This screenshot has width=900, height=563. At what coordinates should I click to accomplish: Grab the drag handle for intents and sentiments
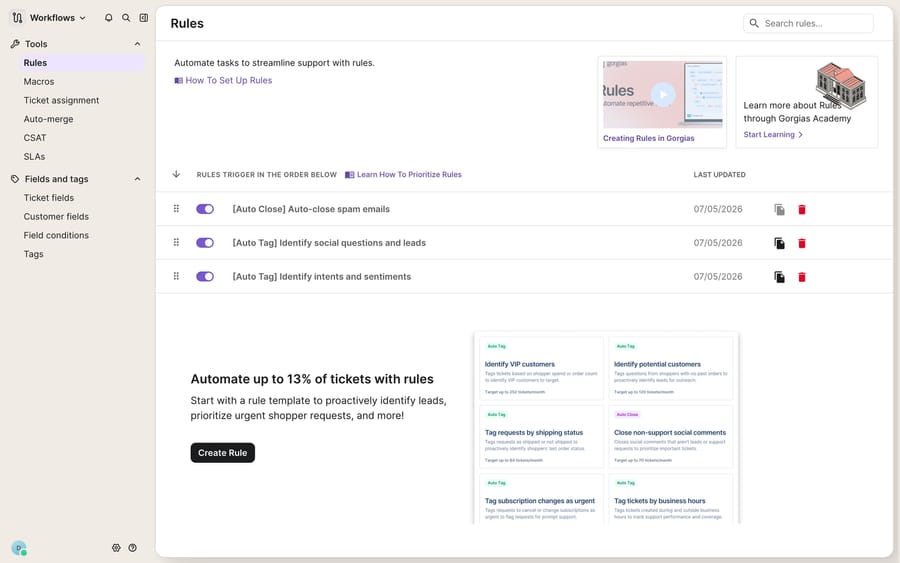tap(176, 277)
